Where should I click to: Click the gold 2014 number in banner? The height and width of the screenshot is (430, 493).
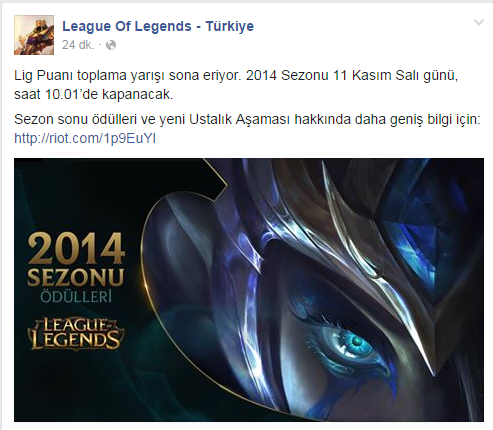click(x=76, y=248)
